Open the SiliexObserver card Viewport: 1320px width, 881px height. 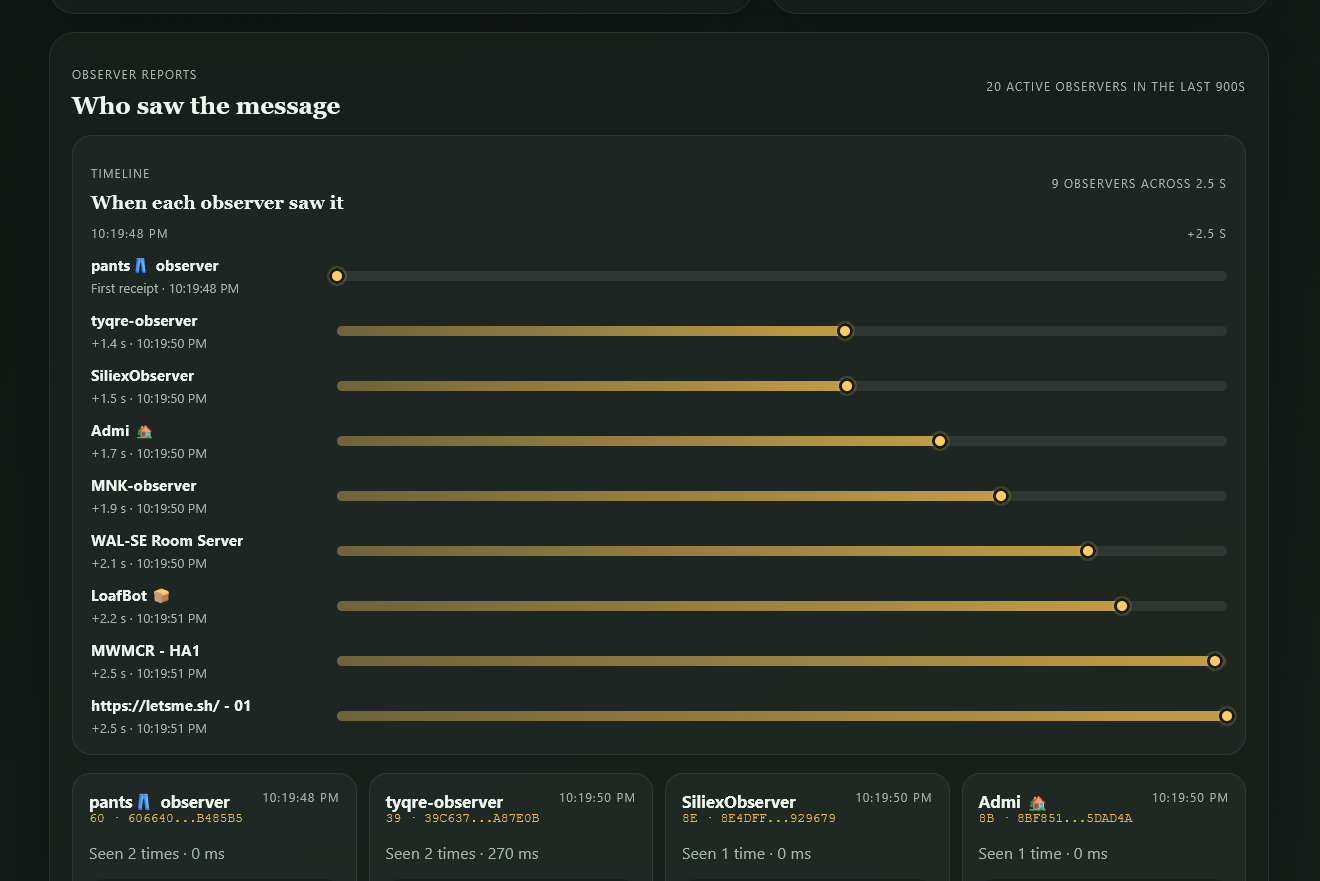click(807, 827)
